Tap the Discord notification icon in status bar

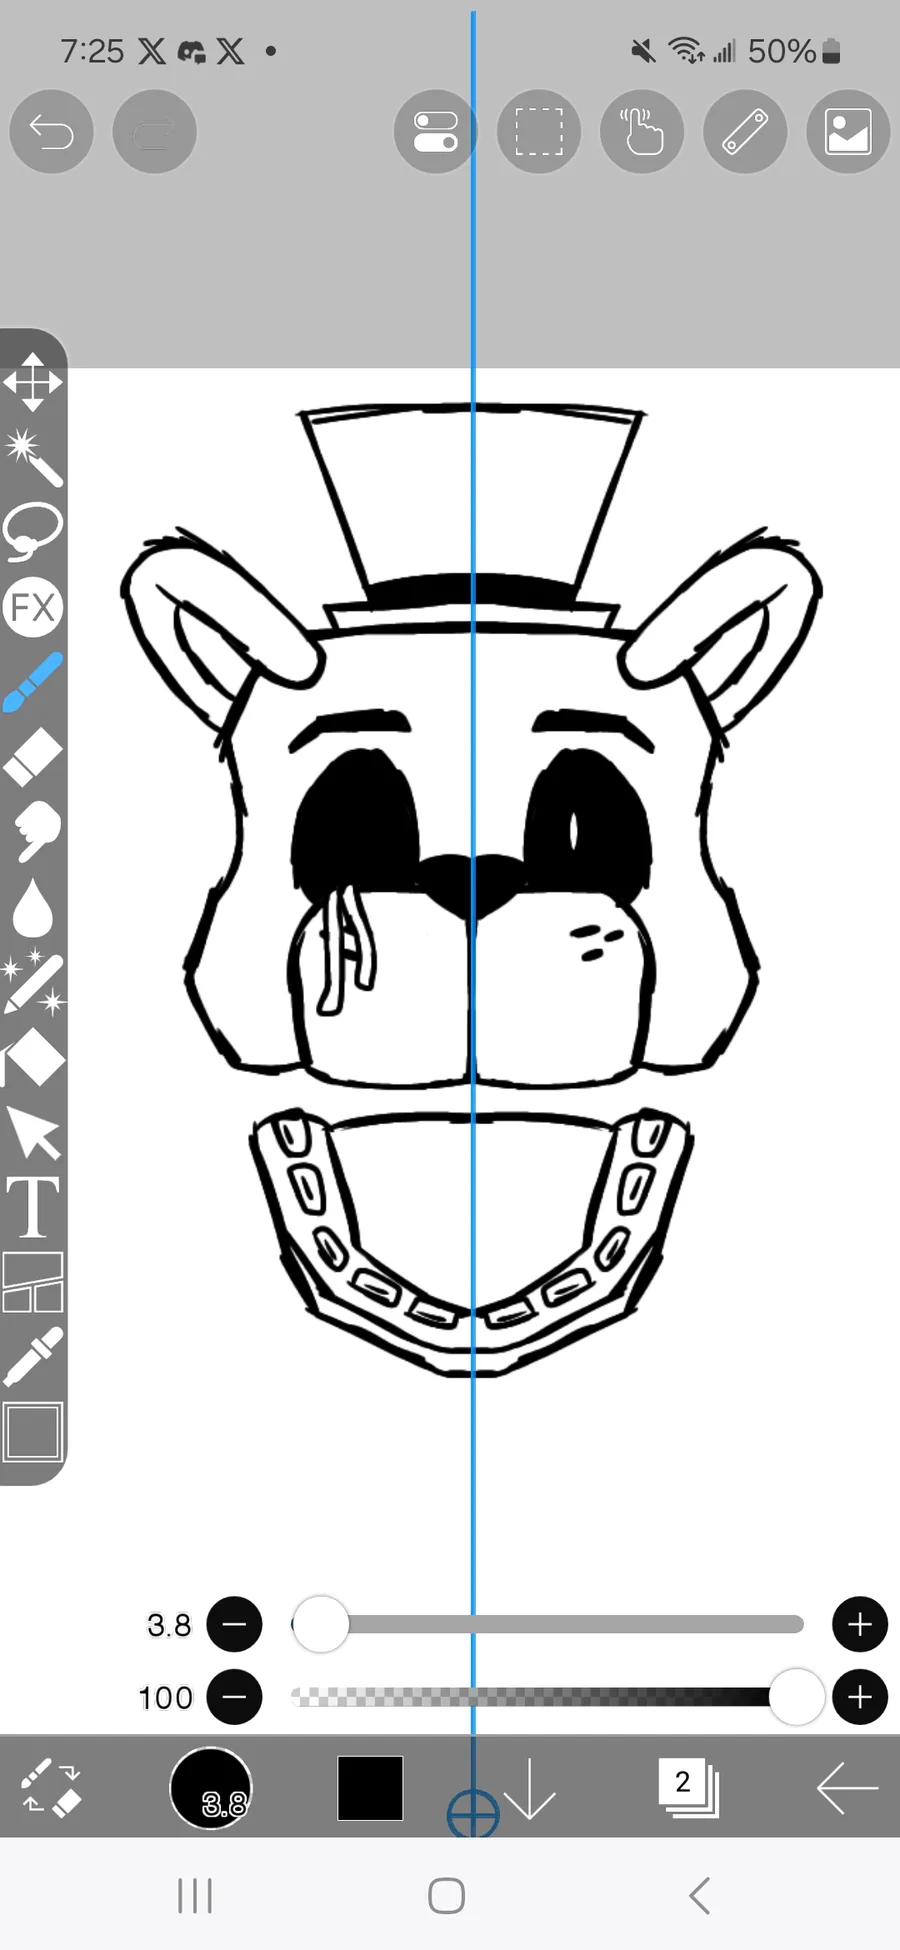click(x=191, y=52)
